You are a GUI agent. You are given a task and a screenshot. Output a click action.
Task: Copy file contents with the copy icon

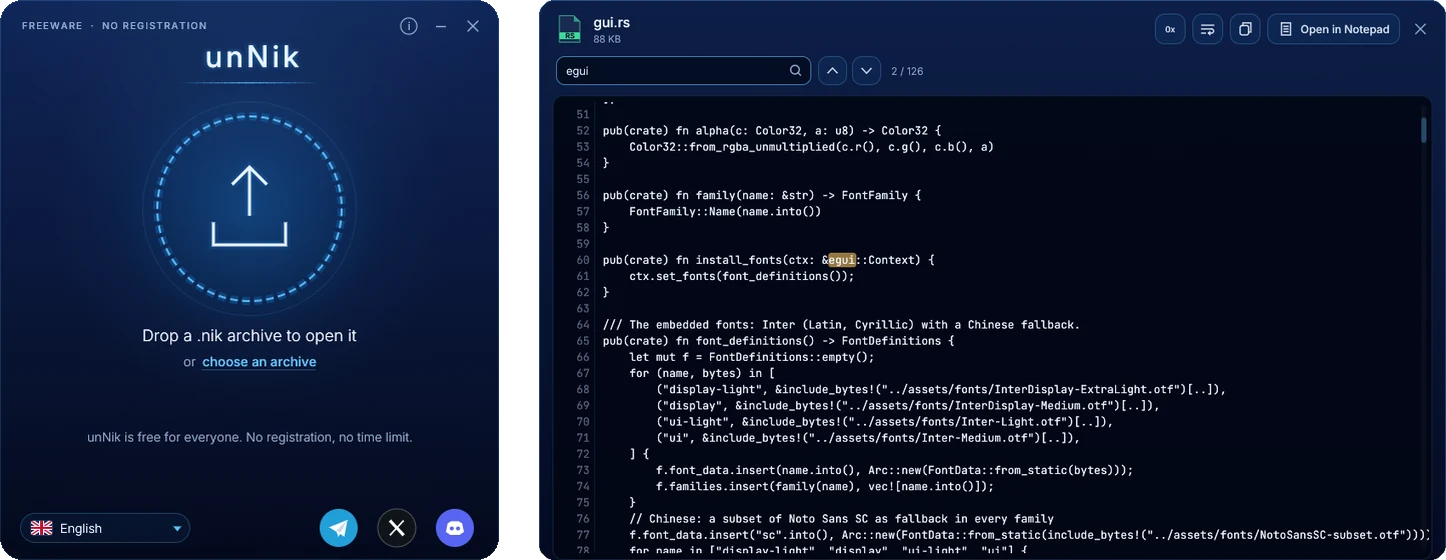1245,29
